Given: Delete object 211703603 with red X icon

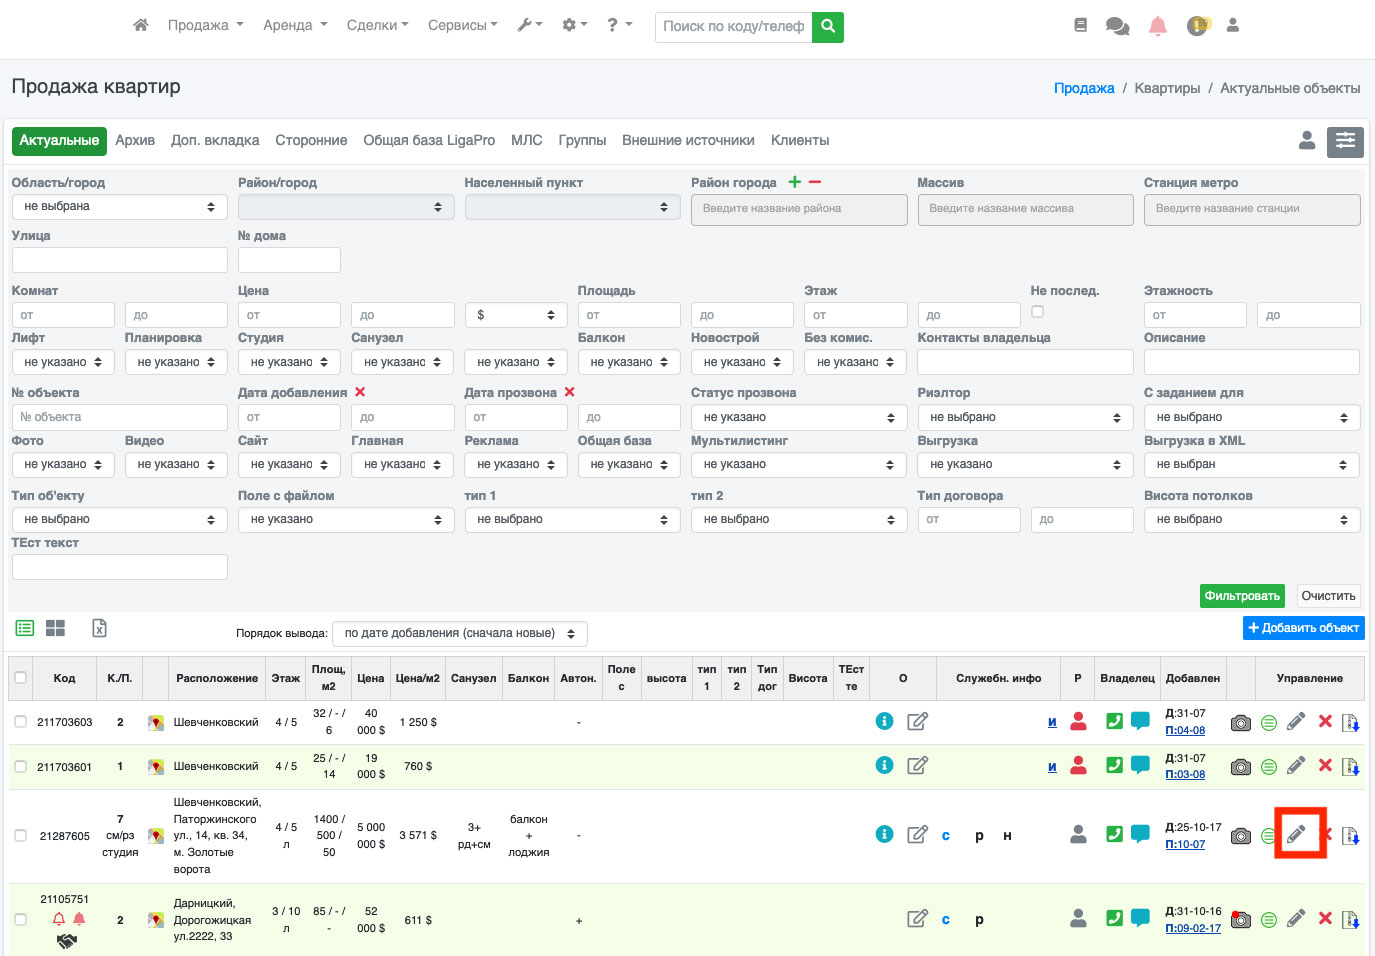Looking at the screenshot, I should click(1325, 721).
